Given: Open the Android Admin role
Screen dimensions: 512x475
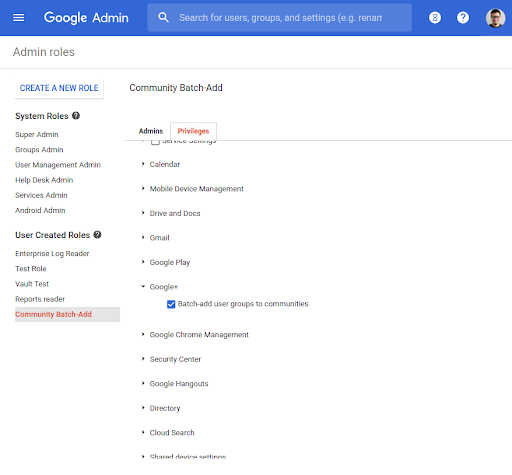Looking at the screenshot, I should click(40, 210).
